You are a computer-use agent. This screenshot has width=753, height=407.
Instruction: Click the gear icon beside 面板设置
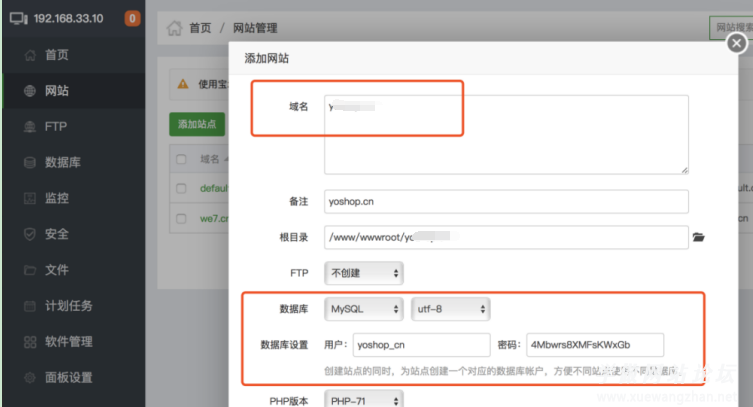click(x=29, y=378)
